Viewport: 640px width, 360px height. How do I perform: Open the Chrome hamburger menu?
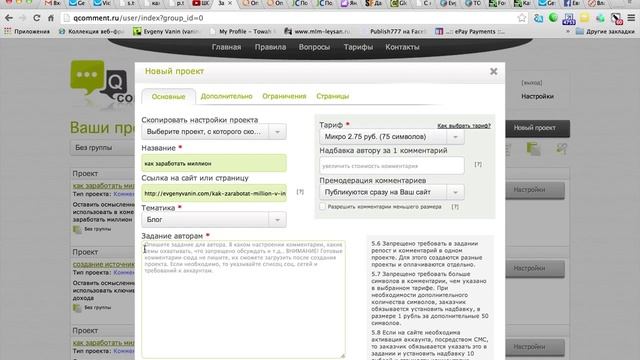tap(631, 18)
